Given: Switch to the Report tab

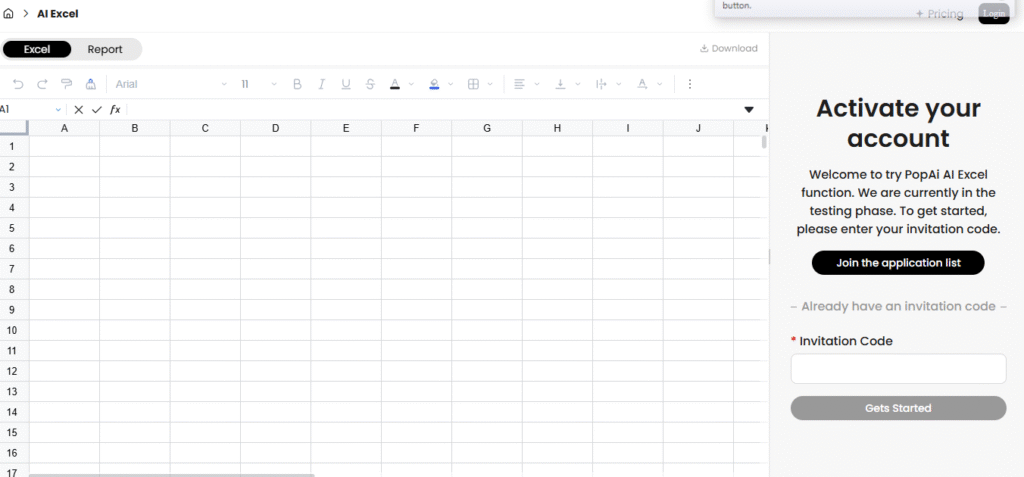Looking at the screenshot, I should pos(105,49).
